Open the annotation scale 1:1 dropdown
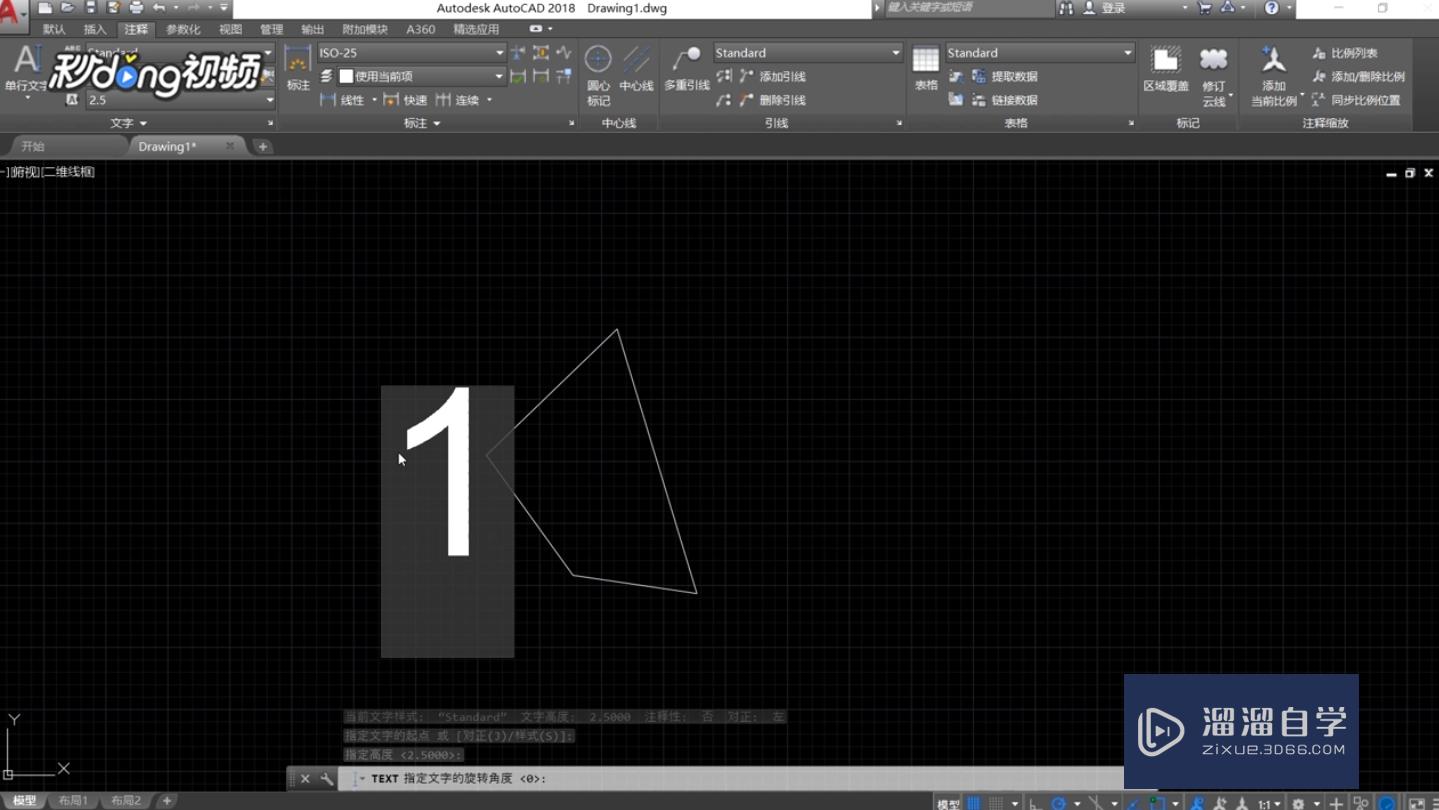This screenshot has width=1439, height=810. [1269, 803]
